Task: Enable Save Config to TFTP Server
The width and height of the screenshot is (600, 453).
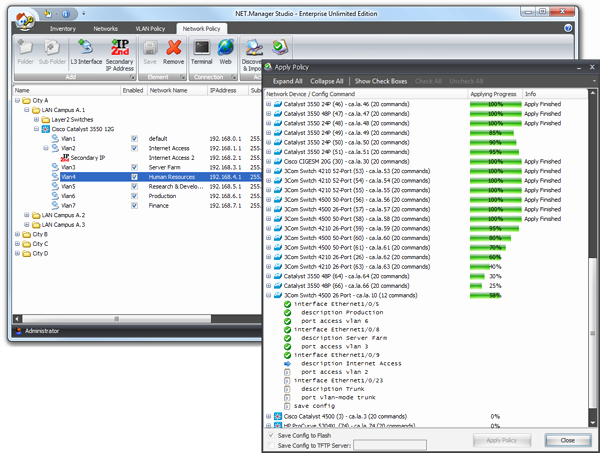Action: pyautogui.click(x=271, y=444)
